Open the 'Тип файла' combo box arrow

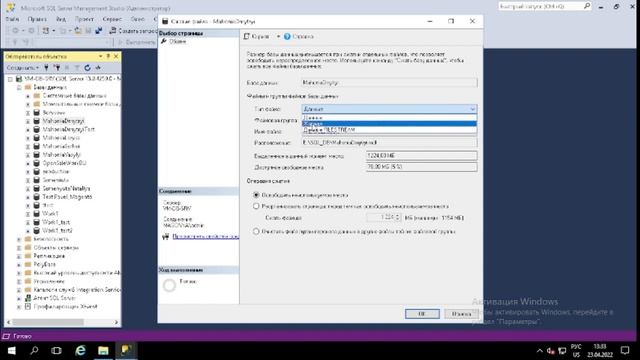(x=472, y=109)
